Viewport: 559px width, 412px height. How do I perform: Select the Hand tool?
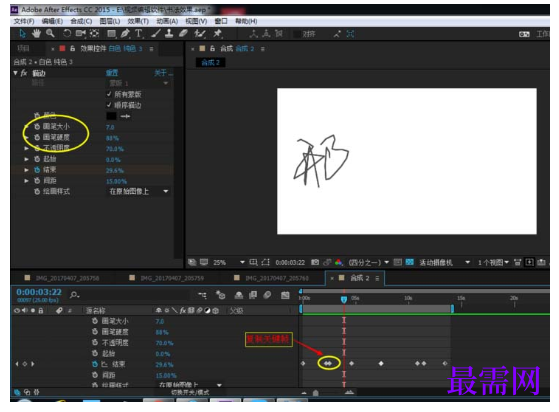tap(36, 34)
